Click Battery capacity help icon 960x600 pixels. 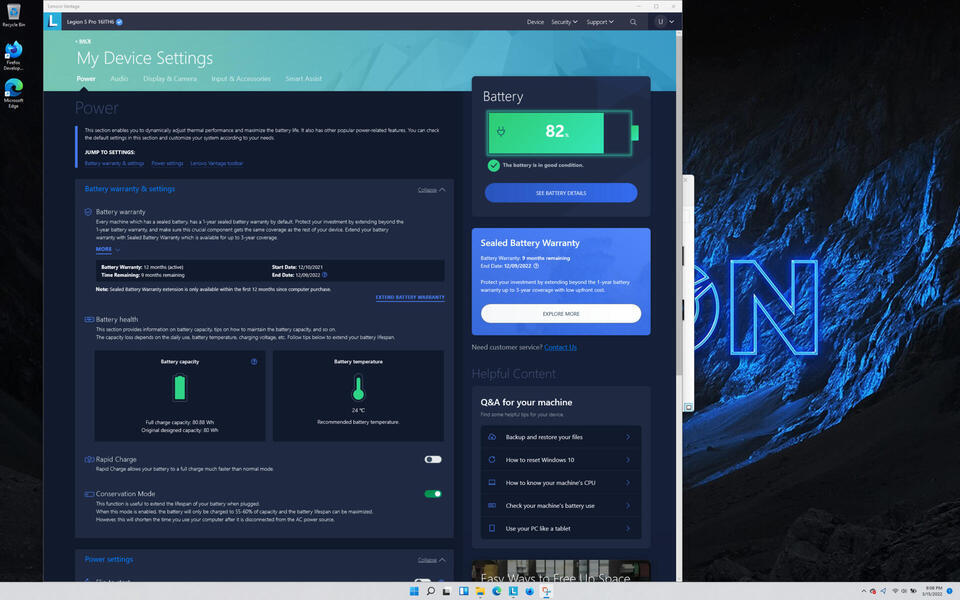(254, 362)
